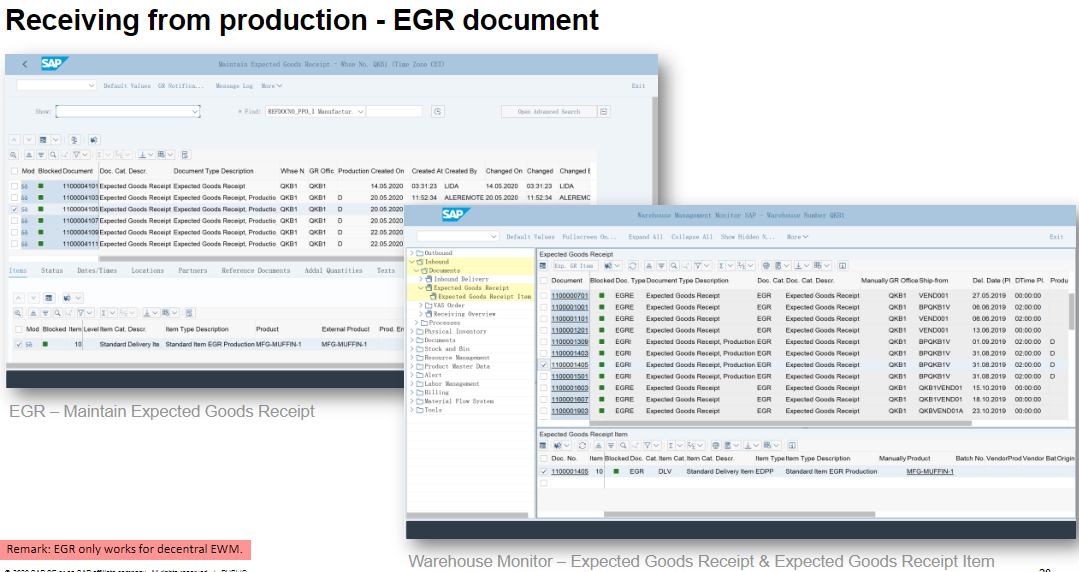Switch to the Reference Documents tab
The width and height of the screenshot is (1079, 572).
click(x=256, y=271)
